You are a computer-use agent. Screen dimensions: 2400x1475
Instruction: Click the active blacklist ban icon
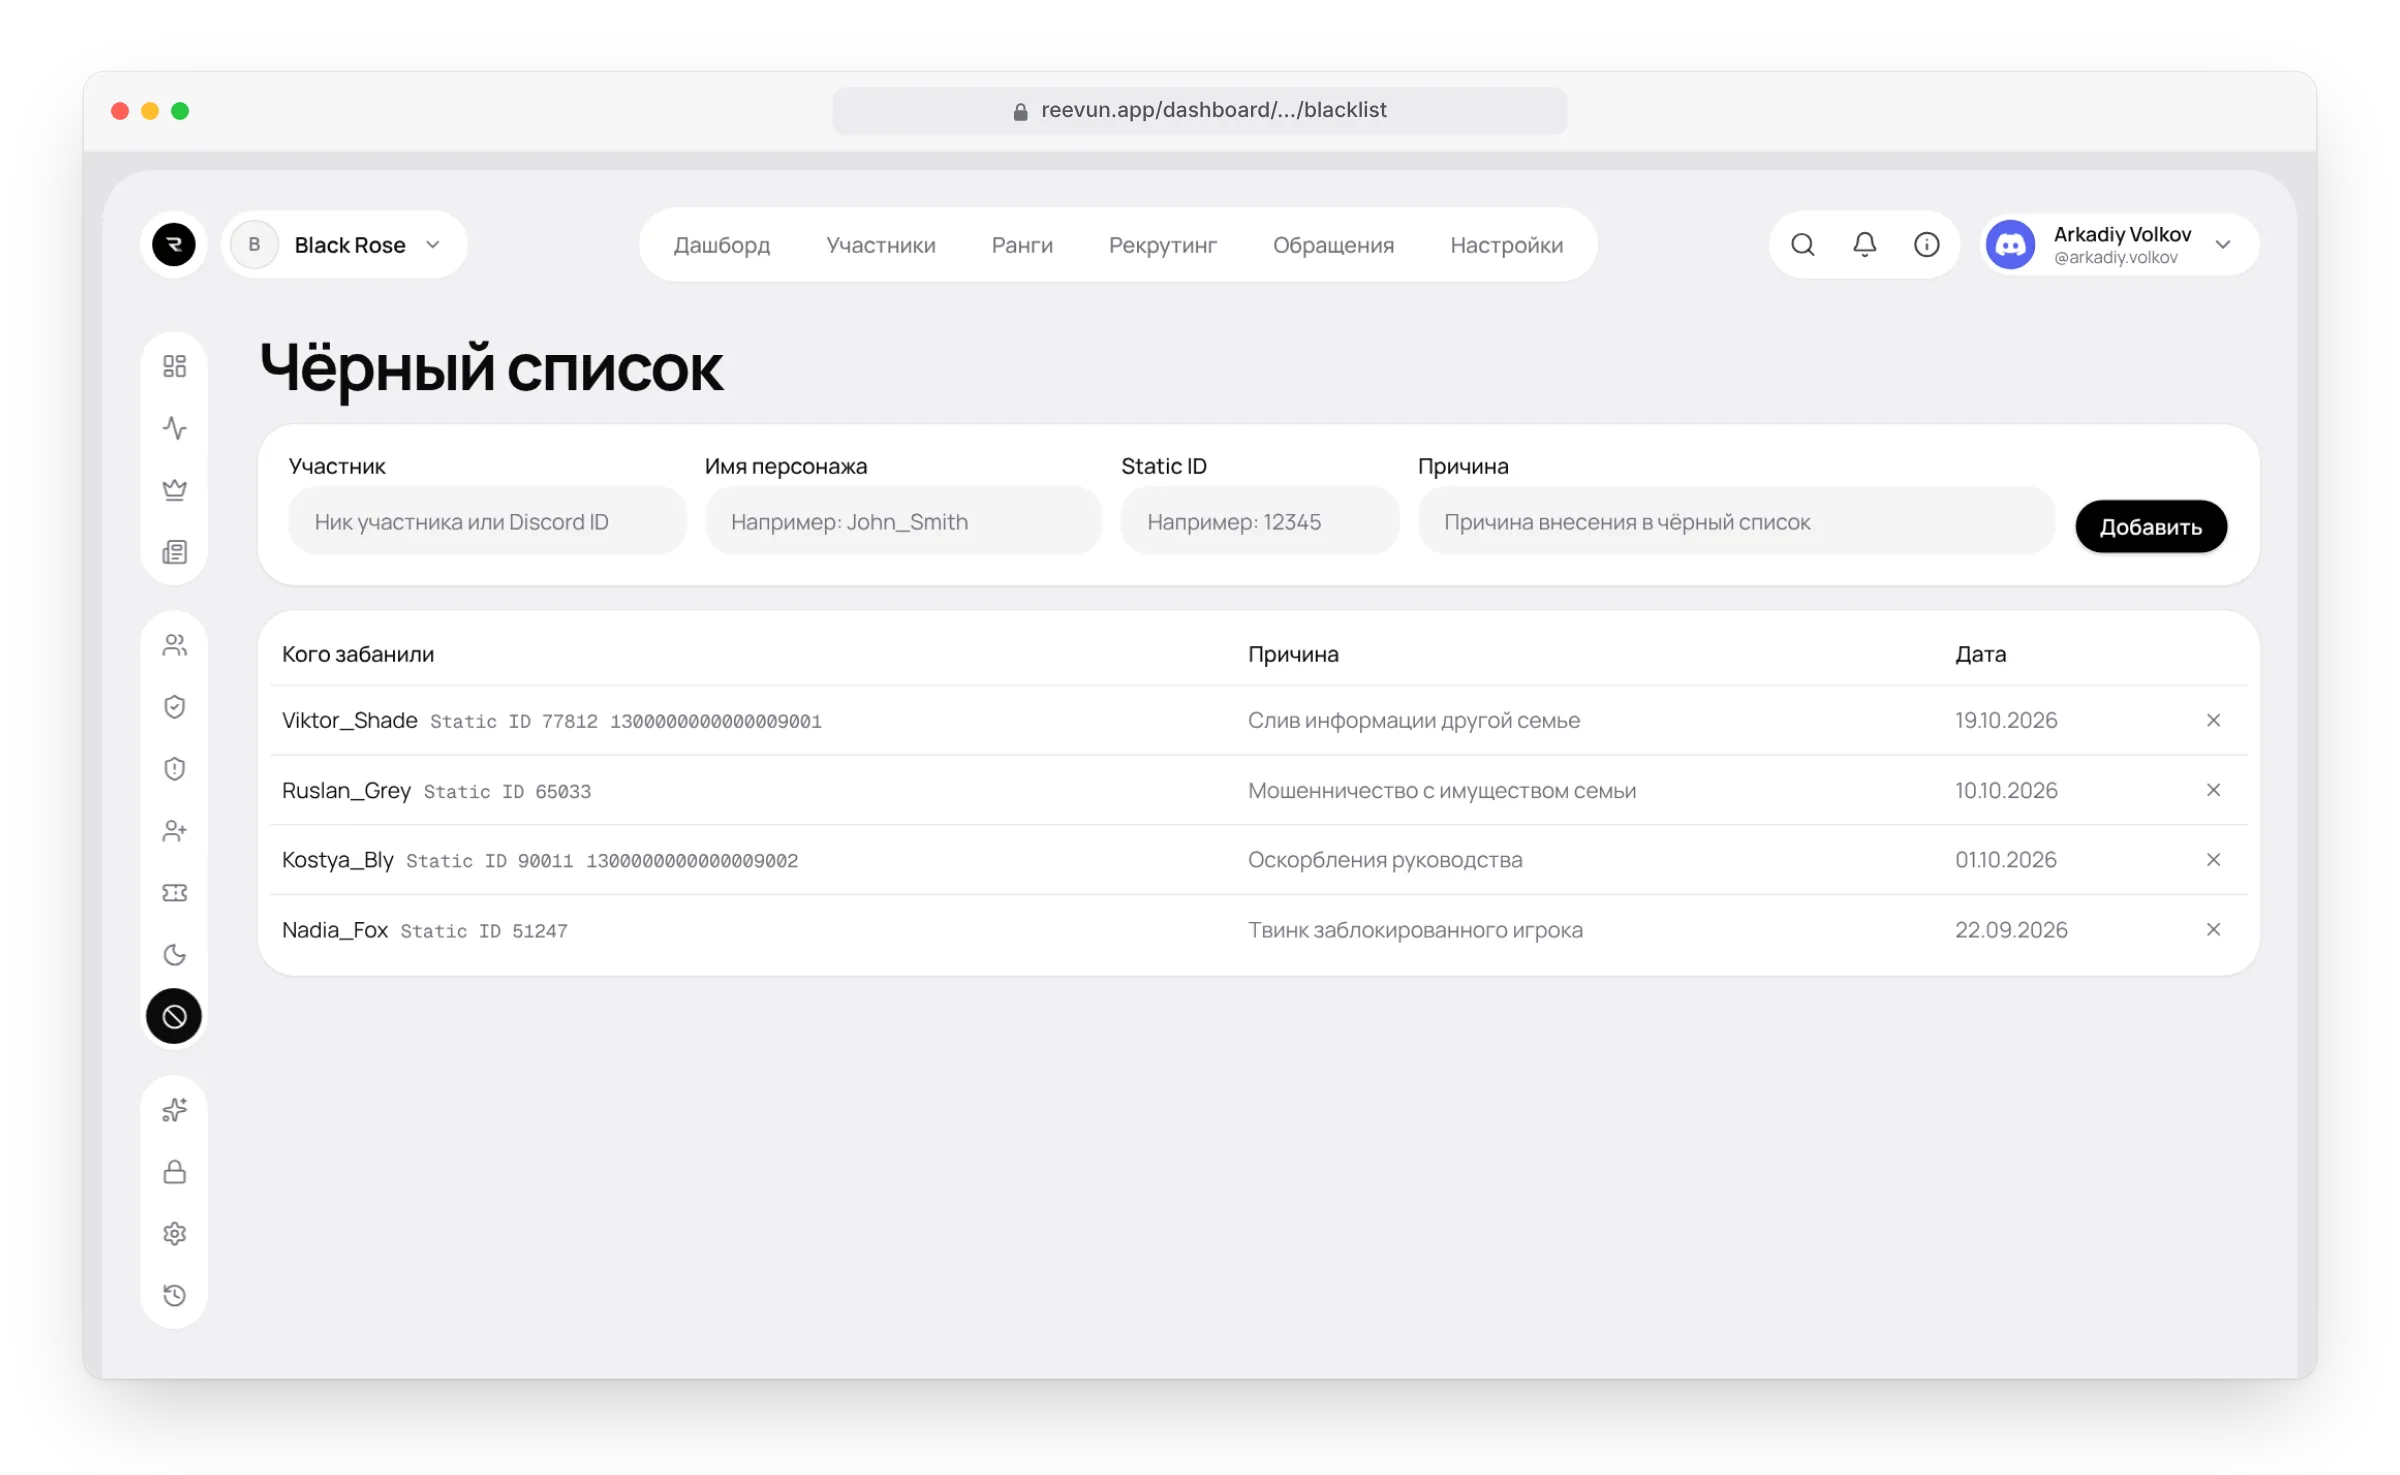174,1017
